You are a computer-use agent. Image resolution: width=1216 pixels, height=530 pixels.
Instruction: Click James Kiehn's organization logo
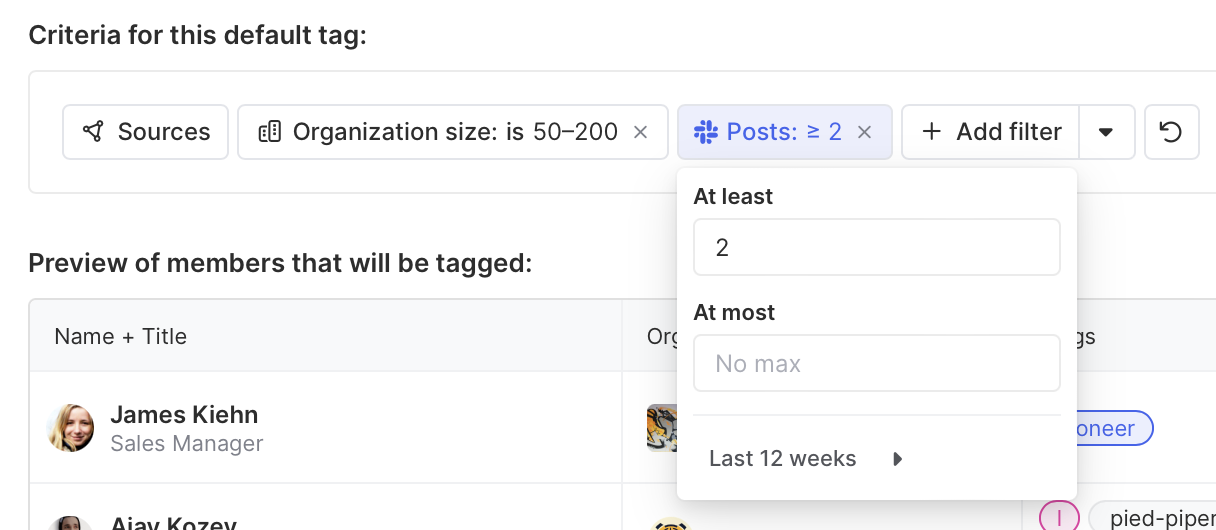click(x=662, y=428)
